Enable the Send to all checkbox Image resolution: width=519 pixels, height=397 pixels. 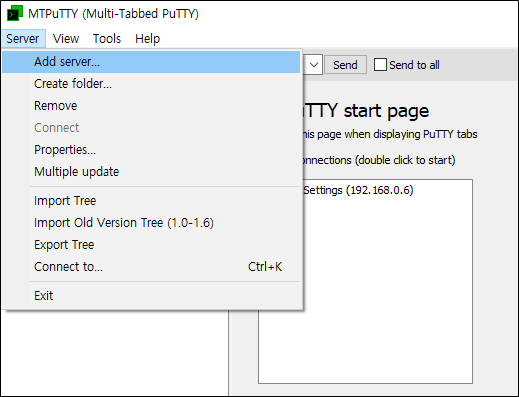[x=380, y=65]
